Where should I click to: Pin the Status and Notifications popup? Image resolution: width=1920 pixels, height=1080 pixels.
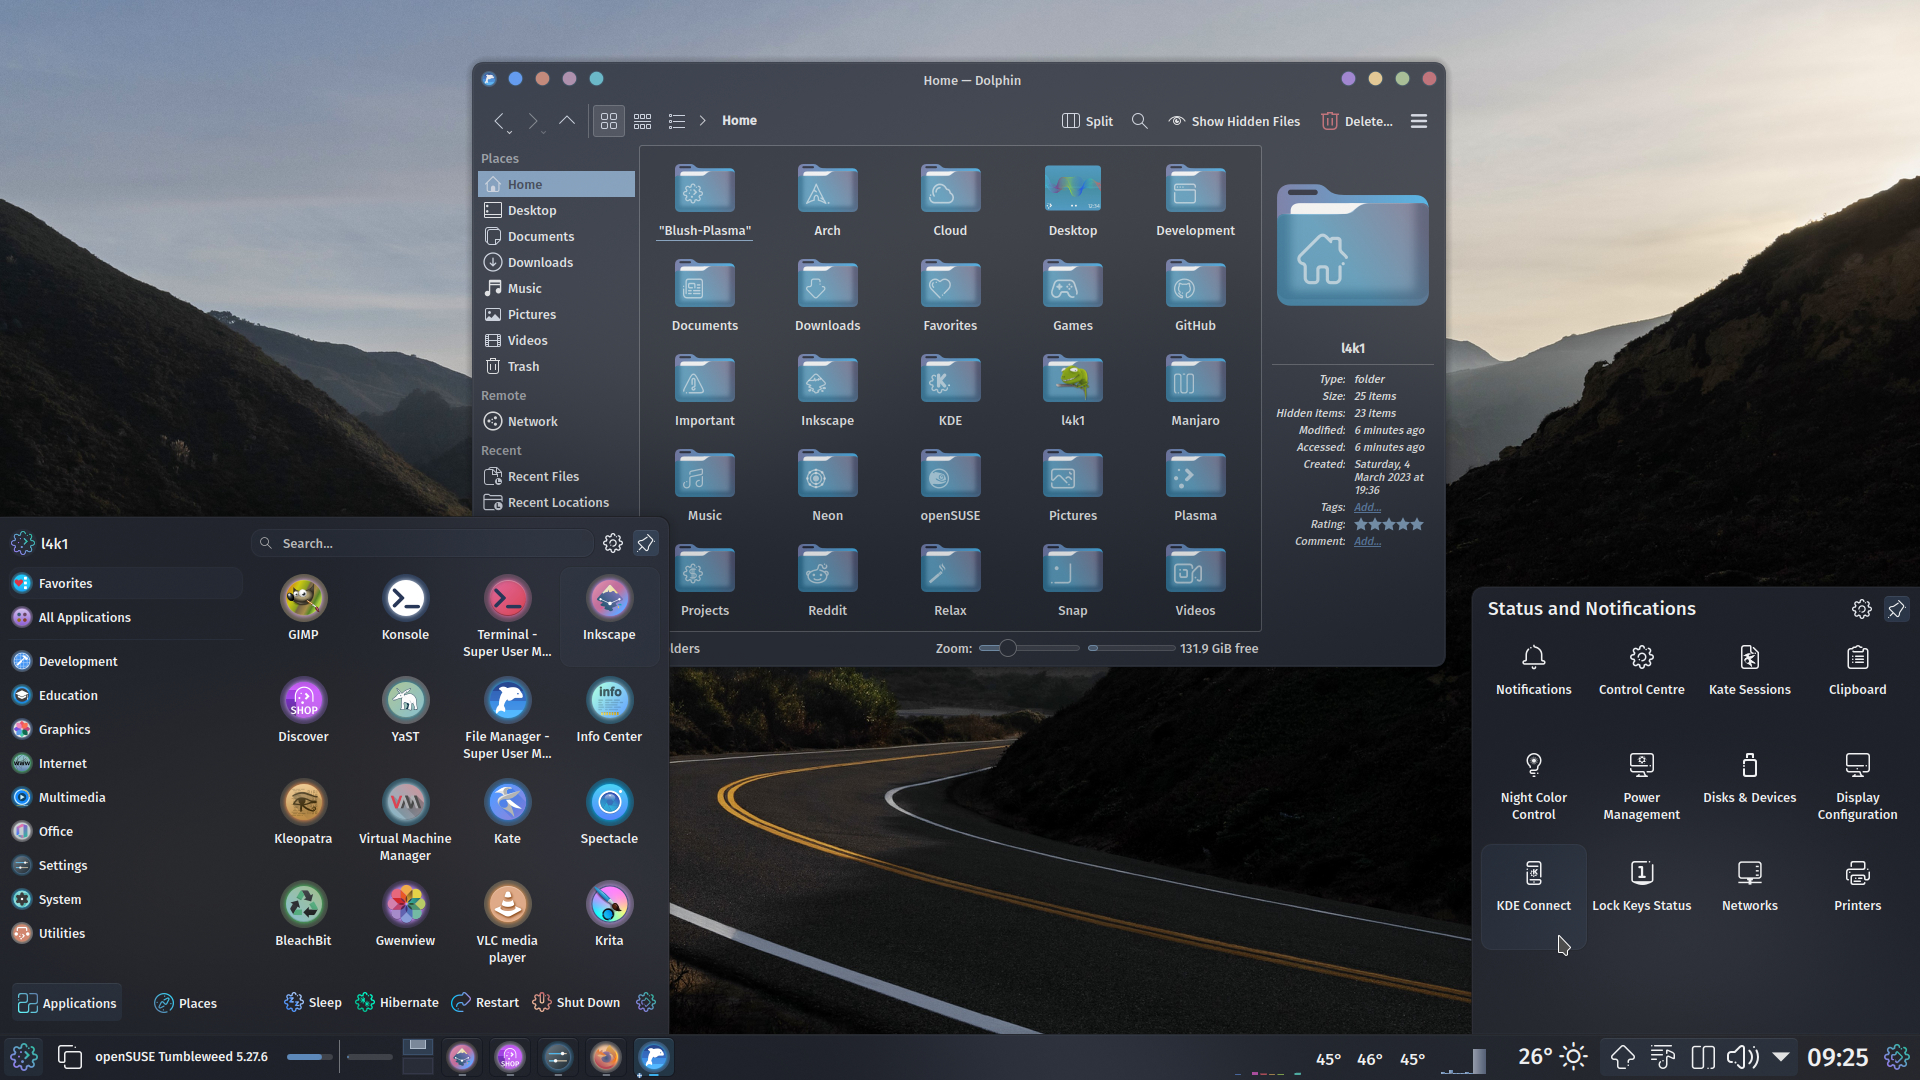[x=1896, y=609]
